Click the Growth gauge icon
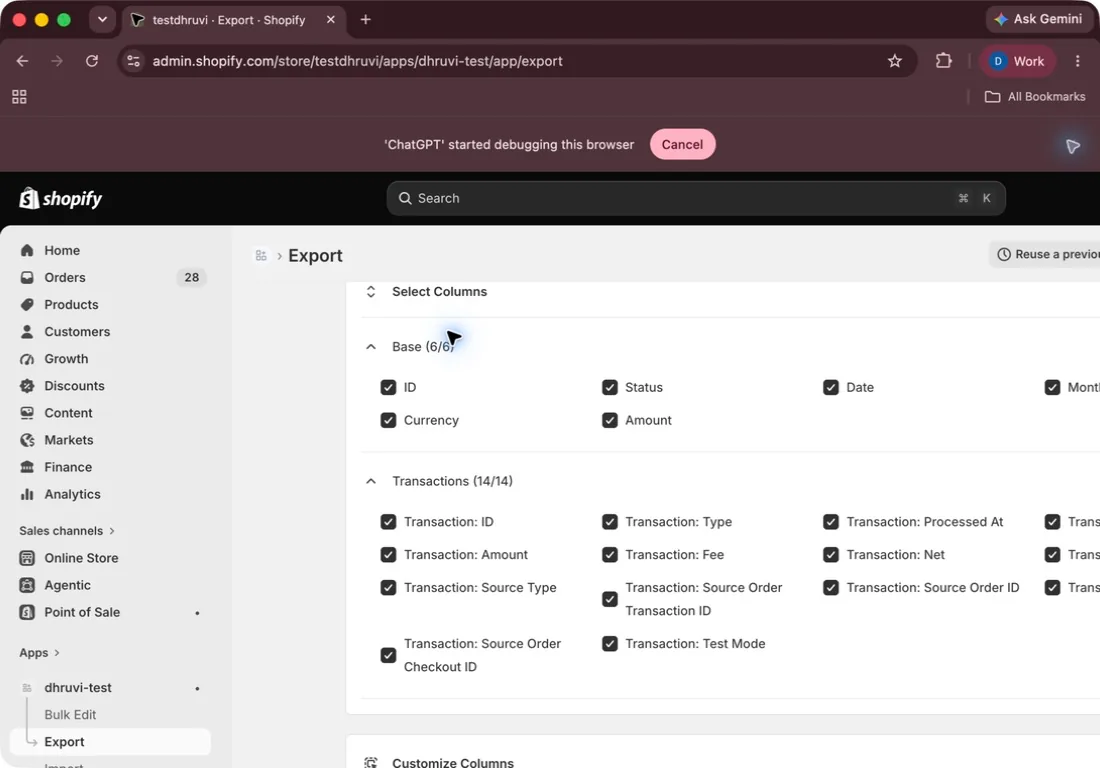1100x768 pixels. click(27, 359)
